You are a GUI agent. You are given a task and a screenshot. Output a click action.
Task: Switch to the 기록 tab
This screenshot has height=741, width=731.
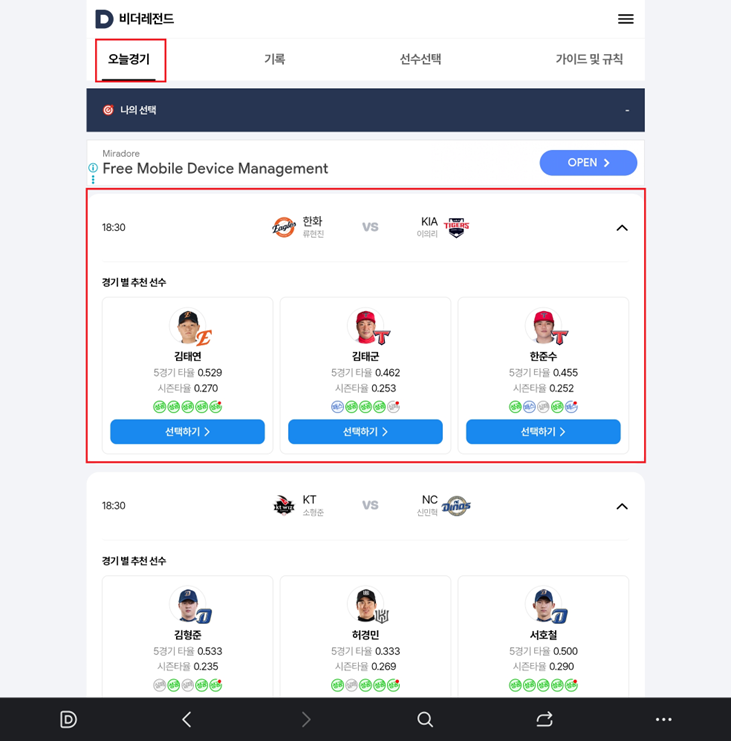click(275, 59)
